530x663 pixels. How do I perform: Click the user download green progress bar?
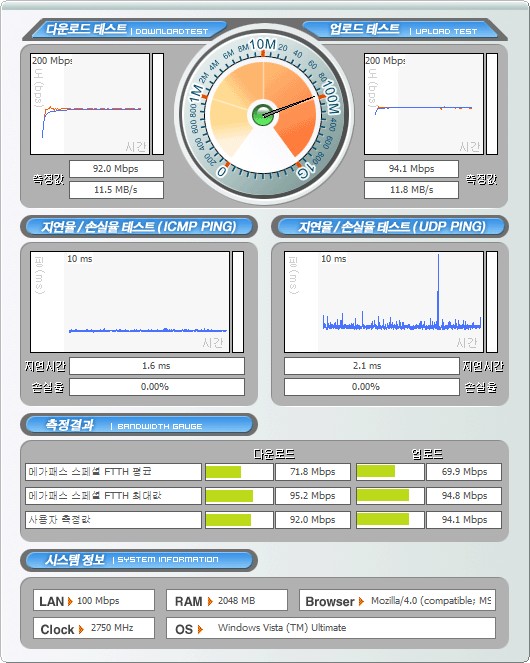tap(228, 520)
